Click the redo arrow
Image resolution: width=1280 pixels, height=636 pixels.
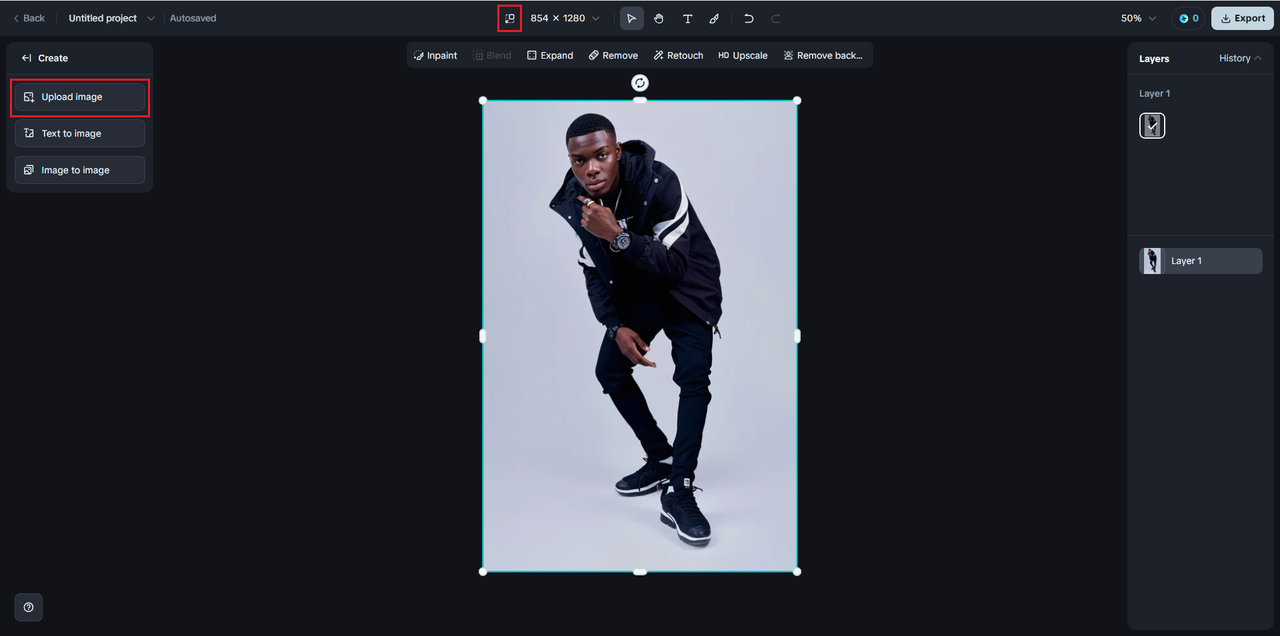[x=776, y=18]
